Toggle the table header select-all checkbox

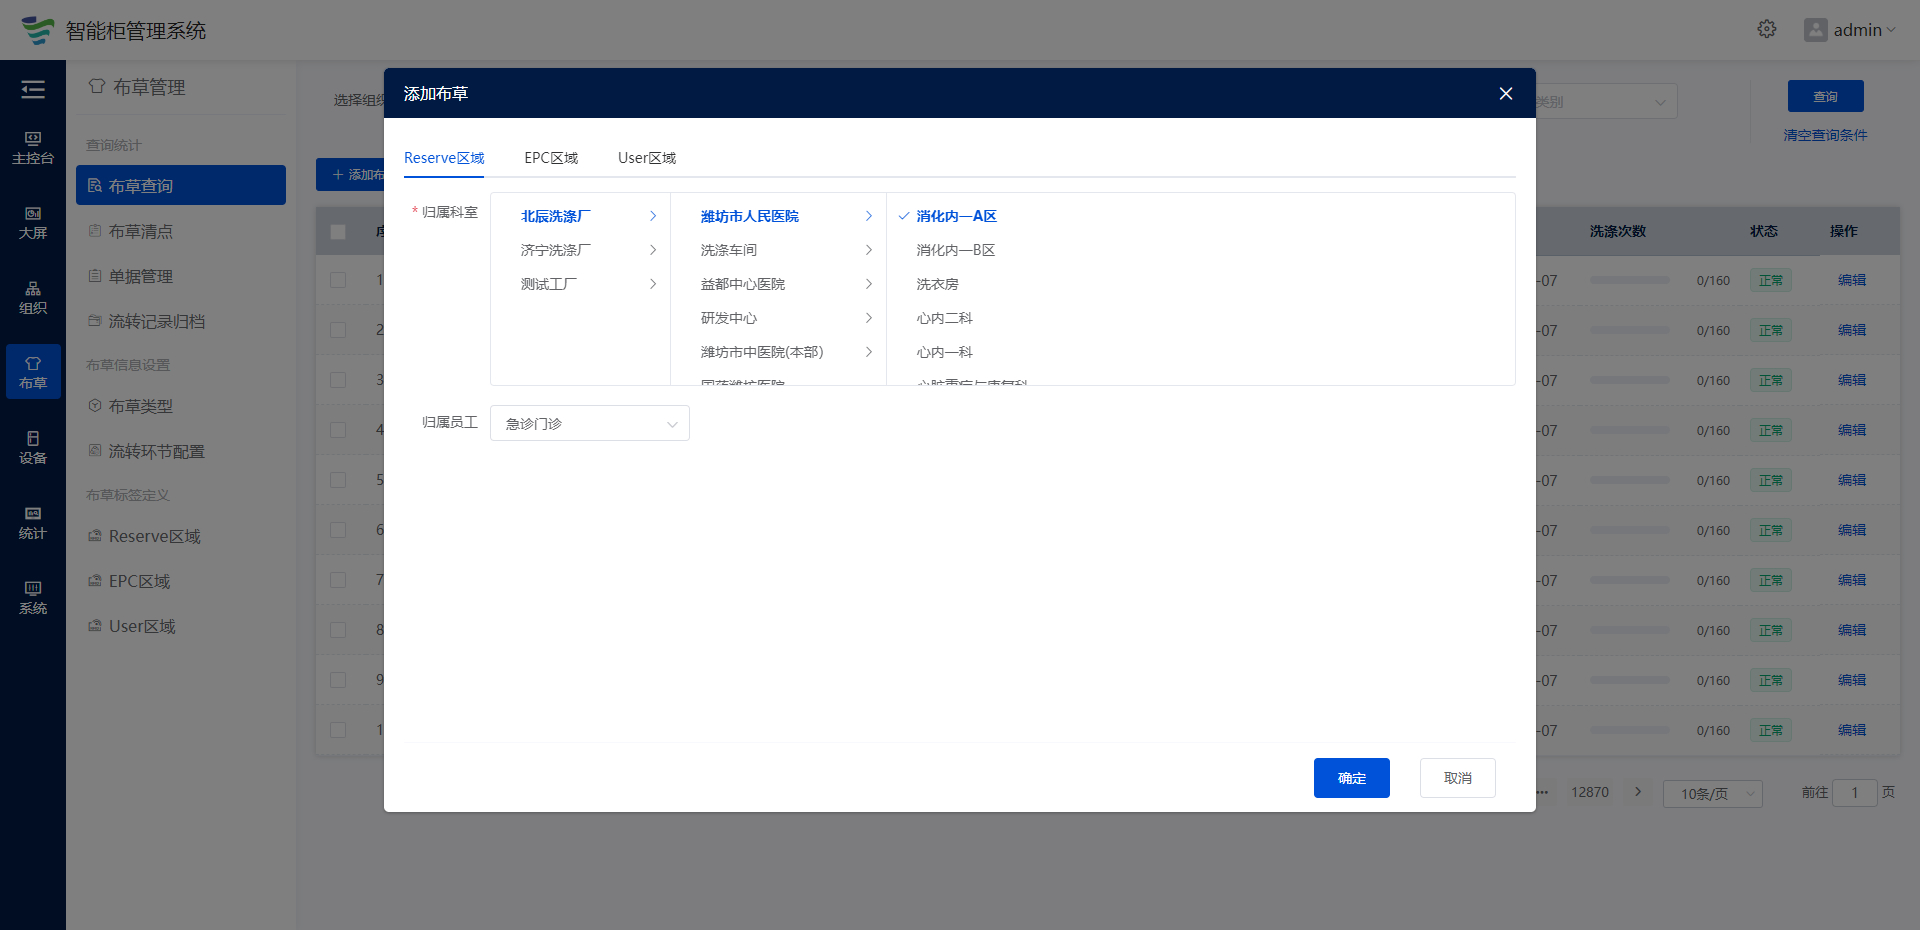pos(338,231)
